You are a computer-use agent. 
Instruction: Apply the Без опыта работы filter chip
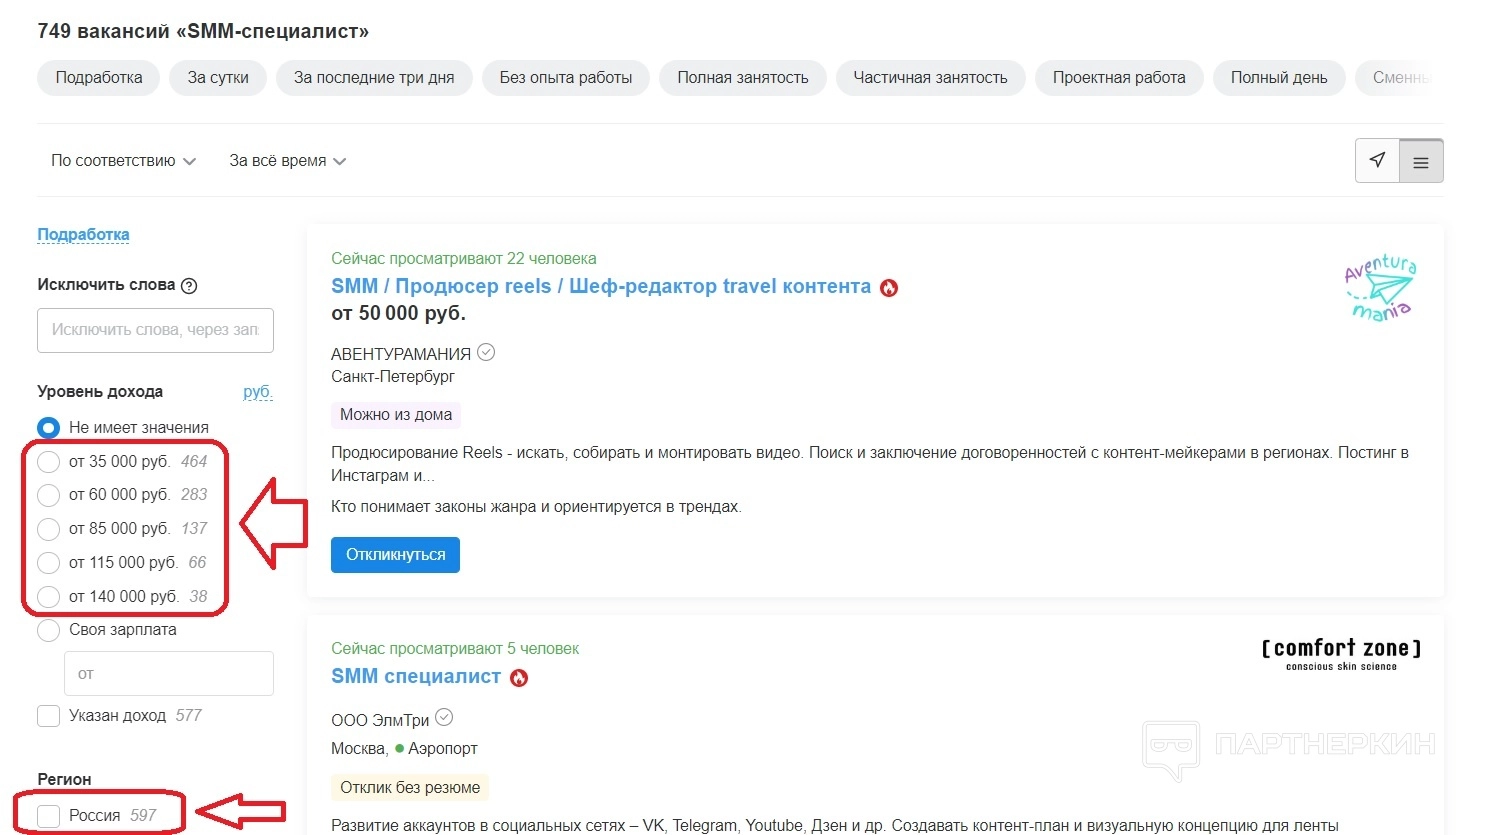pos(565,78)
